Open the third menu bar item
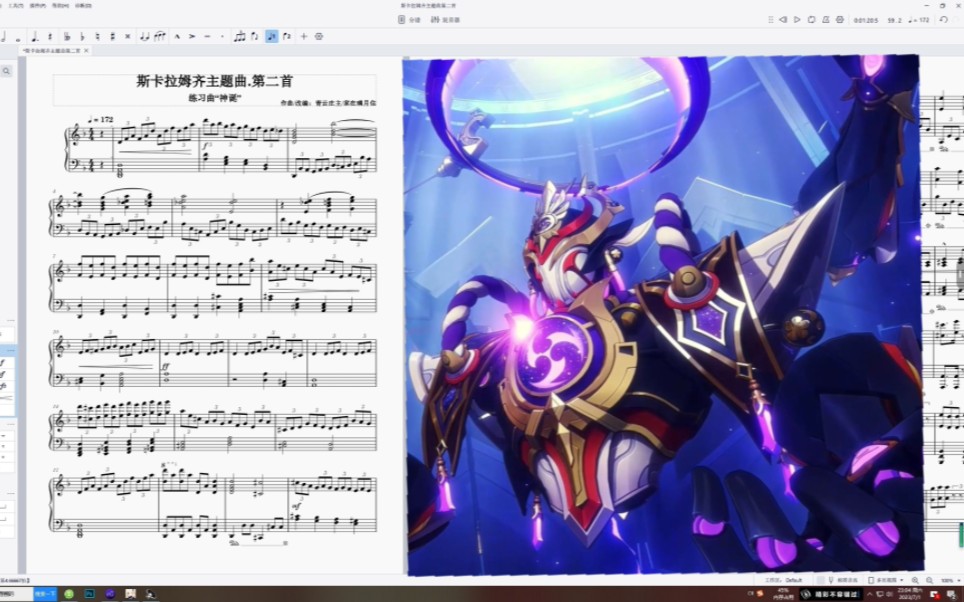This screenshot has height=602, width=964. pos(61,6)
